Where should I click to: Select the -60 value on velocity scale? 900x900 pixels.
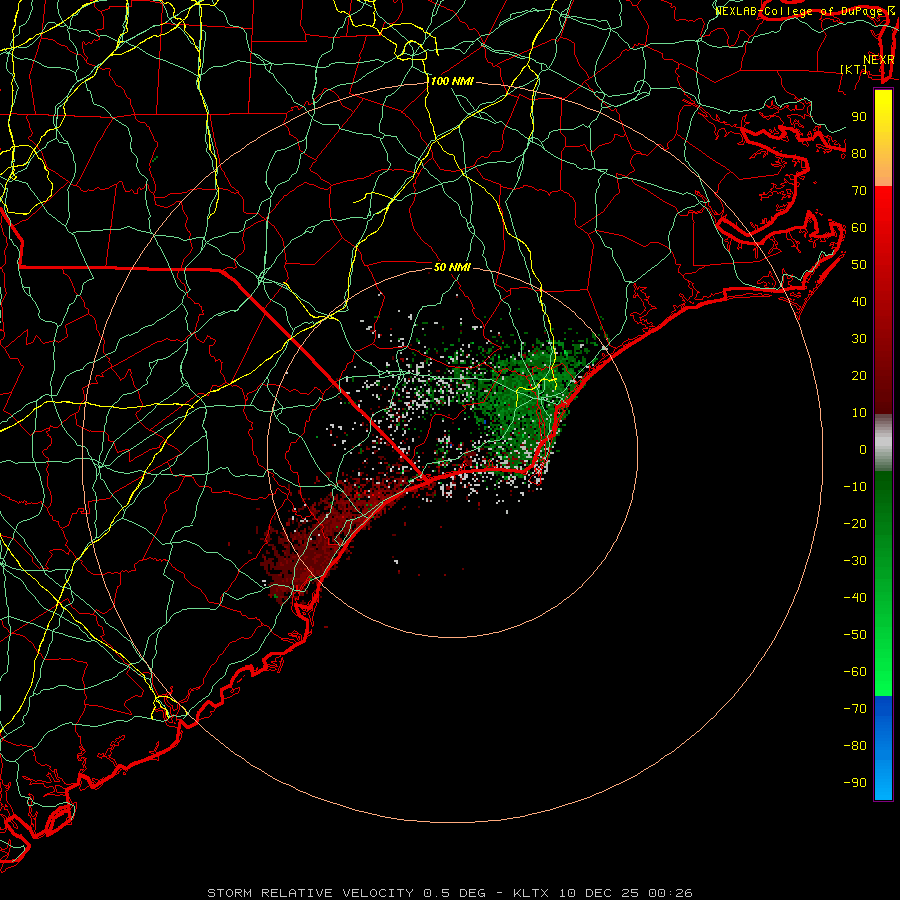click(x=855, y=672)
